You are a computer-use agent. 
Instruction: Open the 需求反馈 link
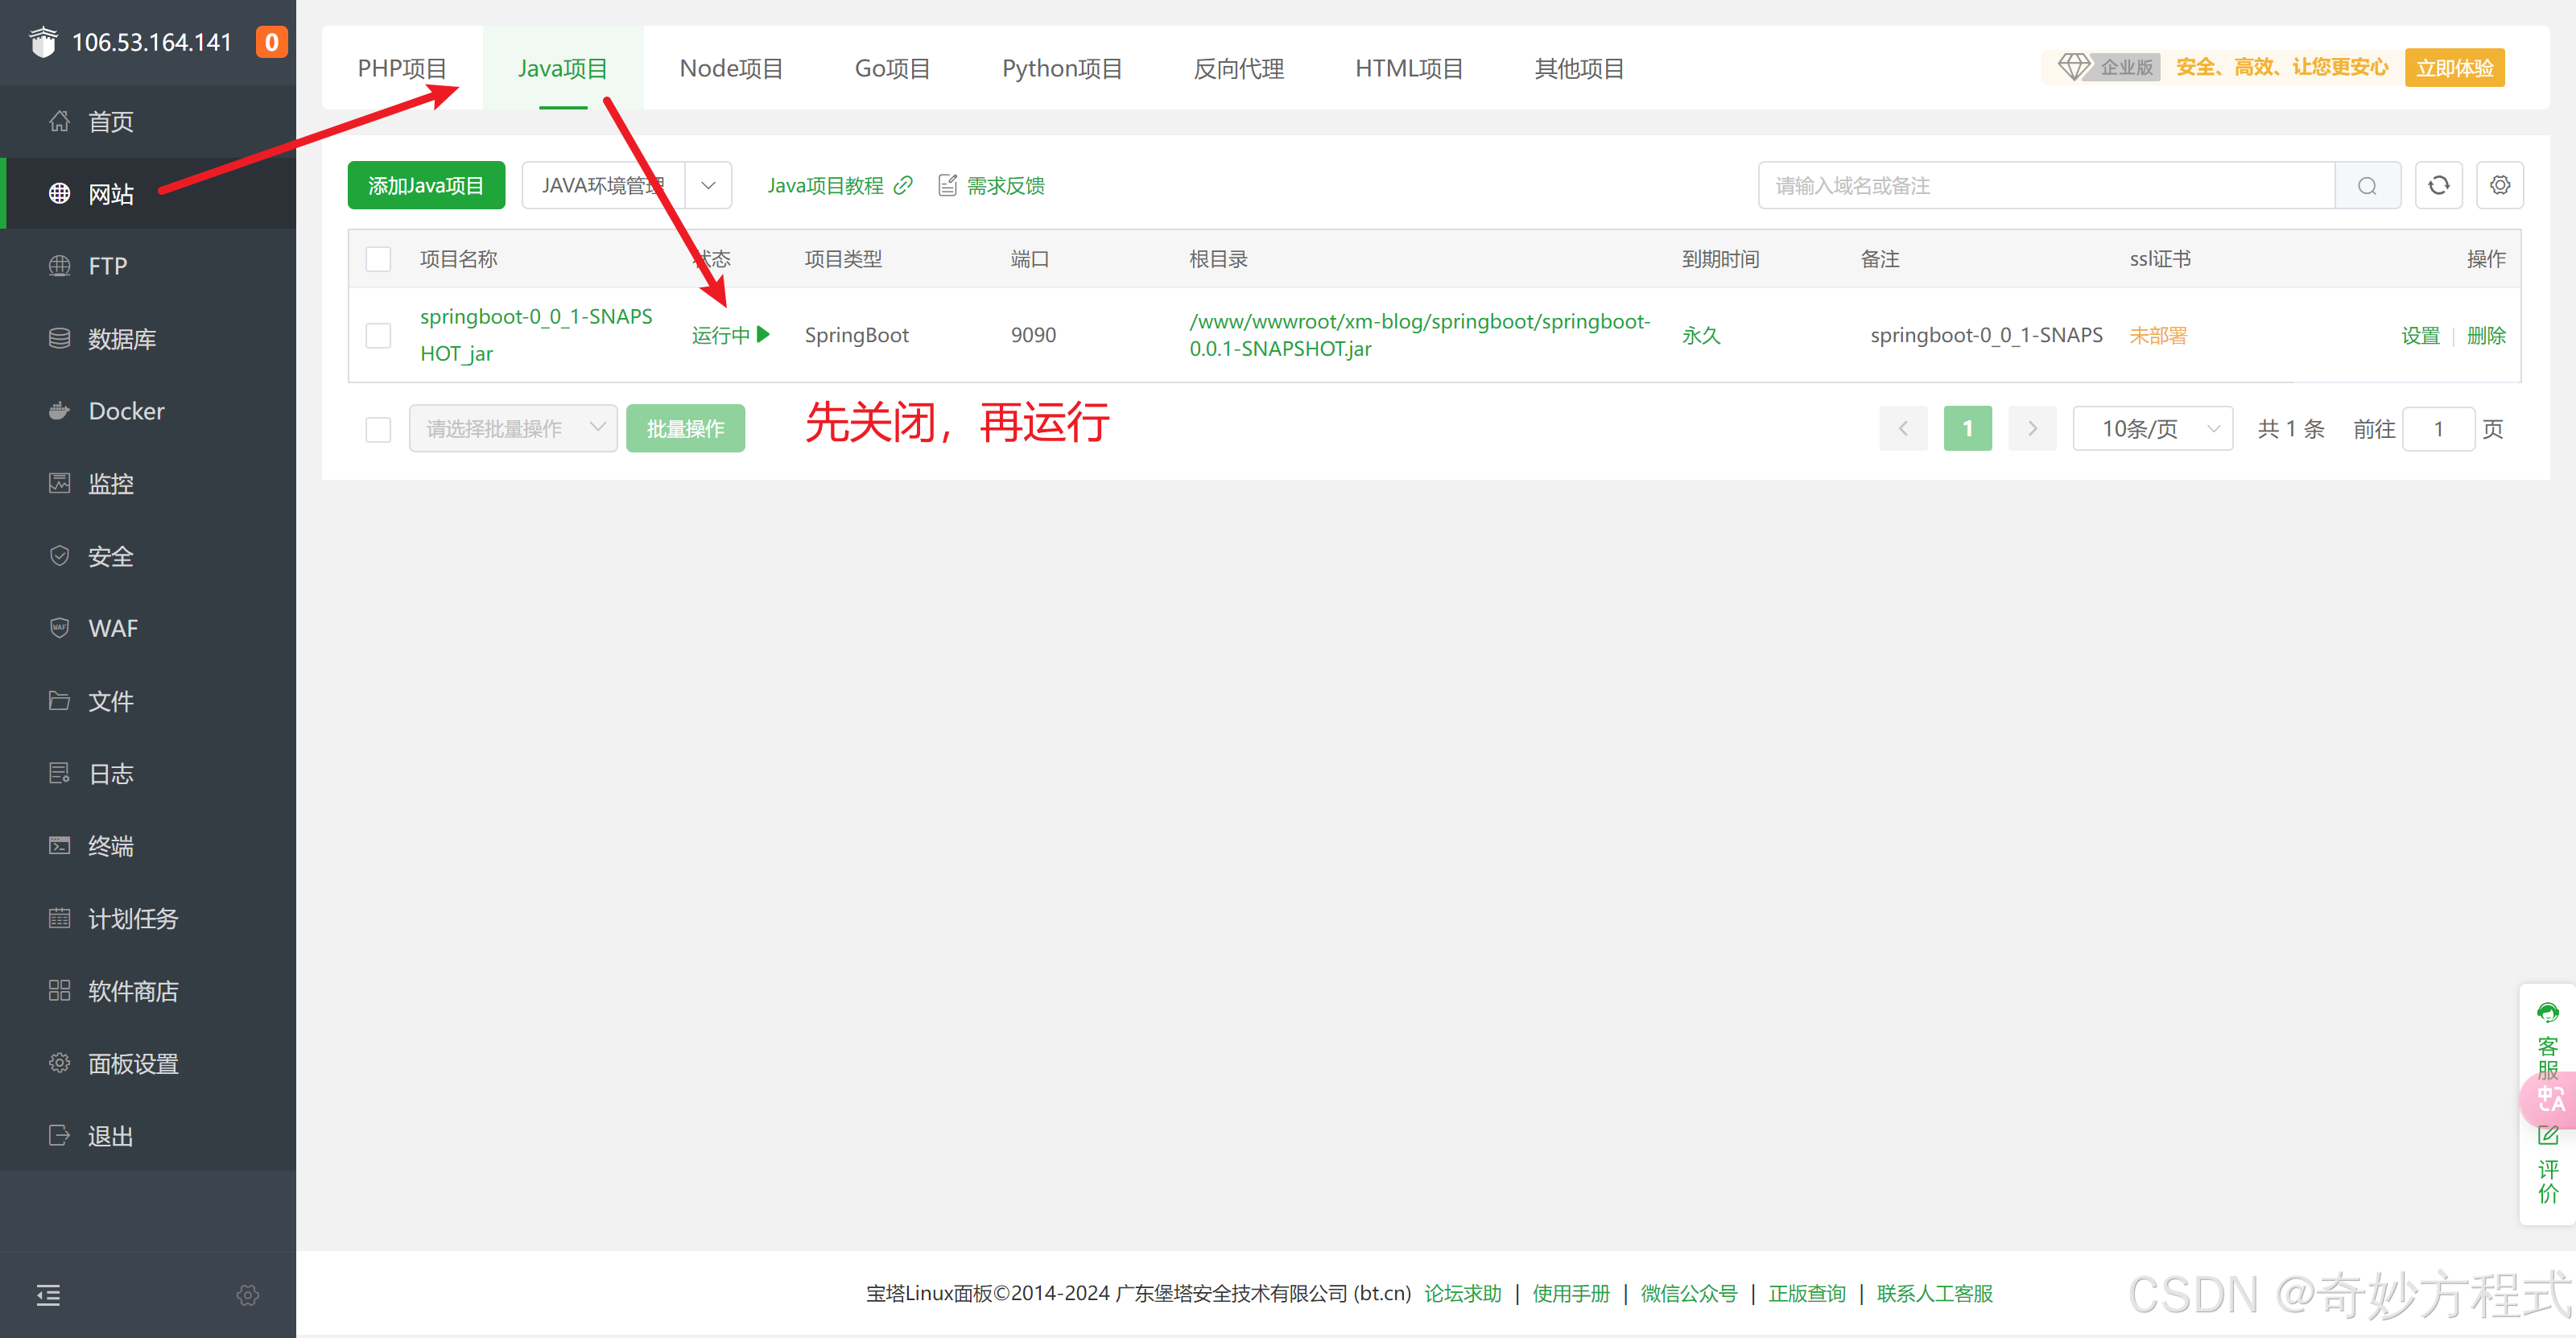tap(991, 186)
